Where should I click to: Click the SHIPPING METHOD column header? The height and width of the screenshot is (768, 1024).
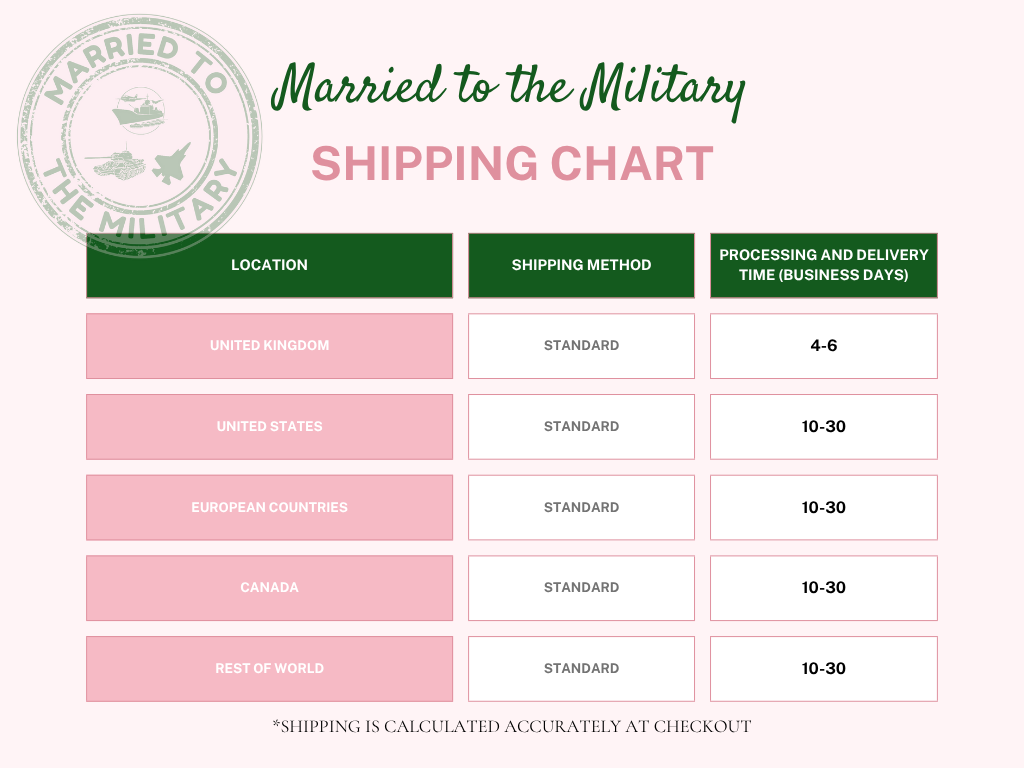[581, 265]
